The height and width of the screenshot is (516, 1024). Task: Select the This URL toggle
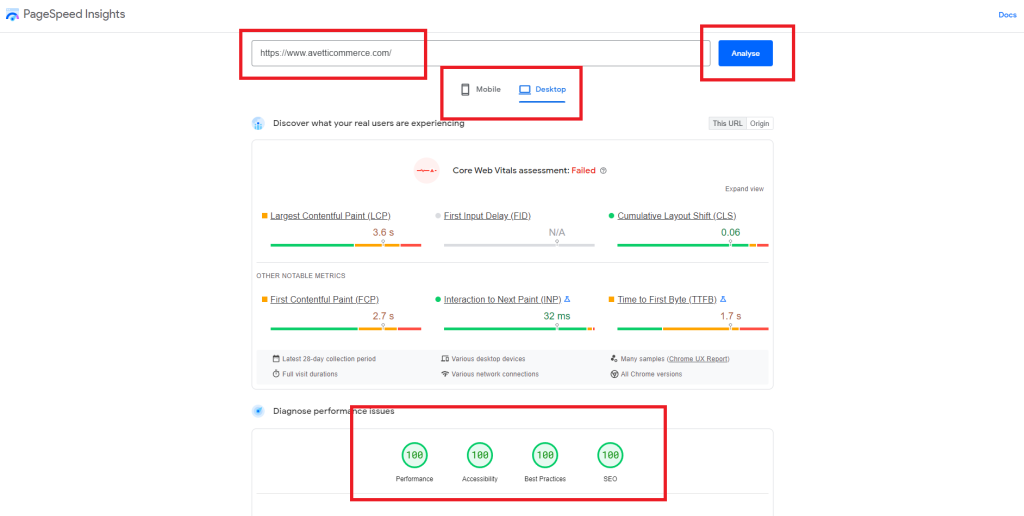pos(728,123)
